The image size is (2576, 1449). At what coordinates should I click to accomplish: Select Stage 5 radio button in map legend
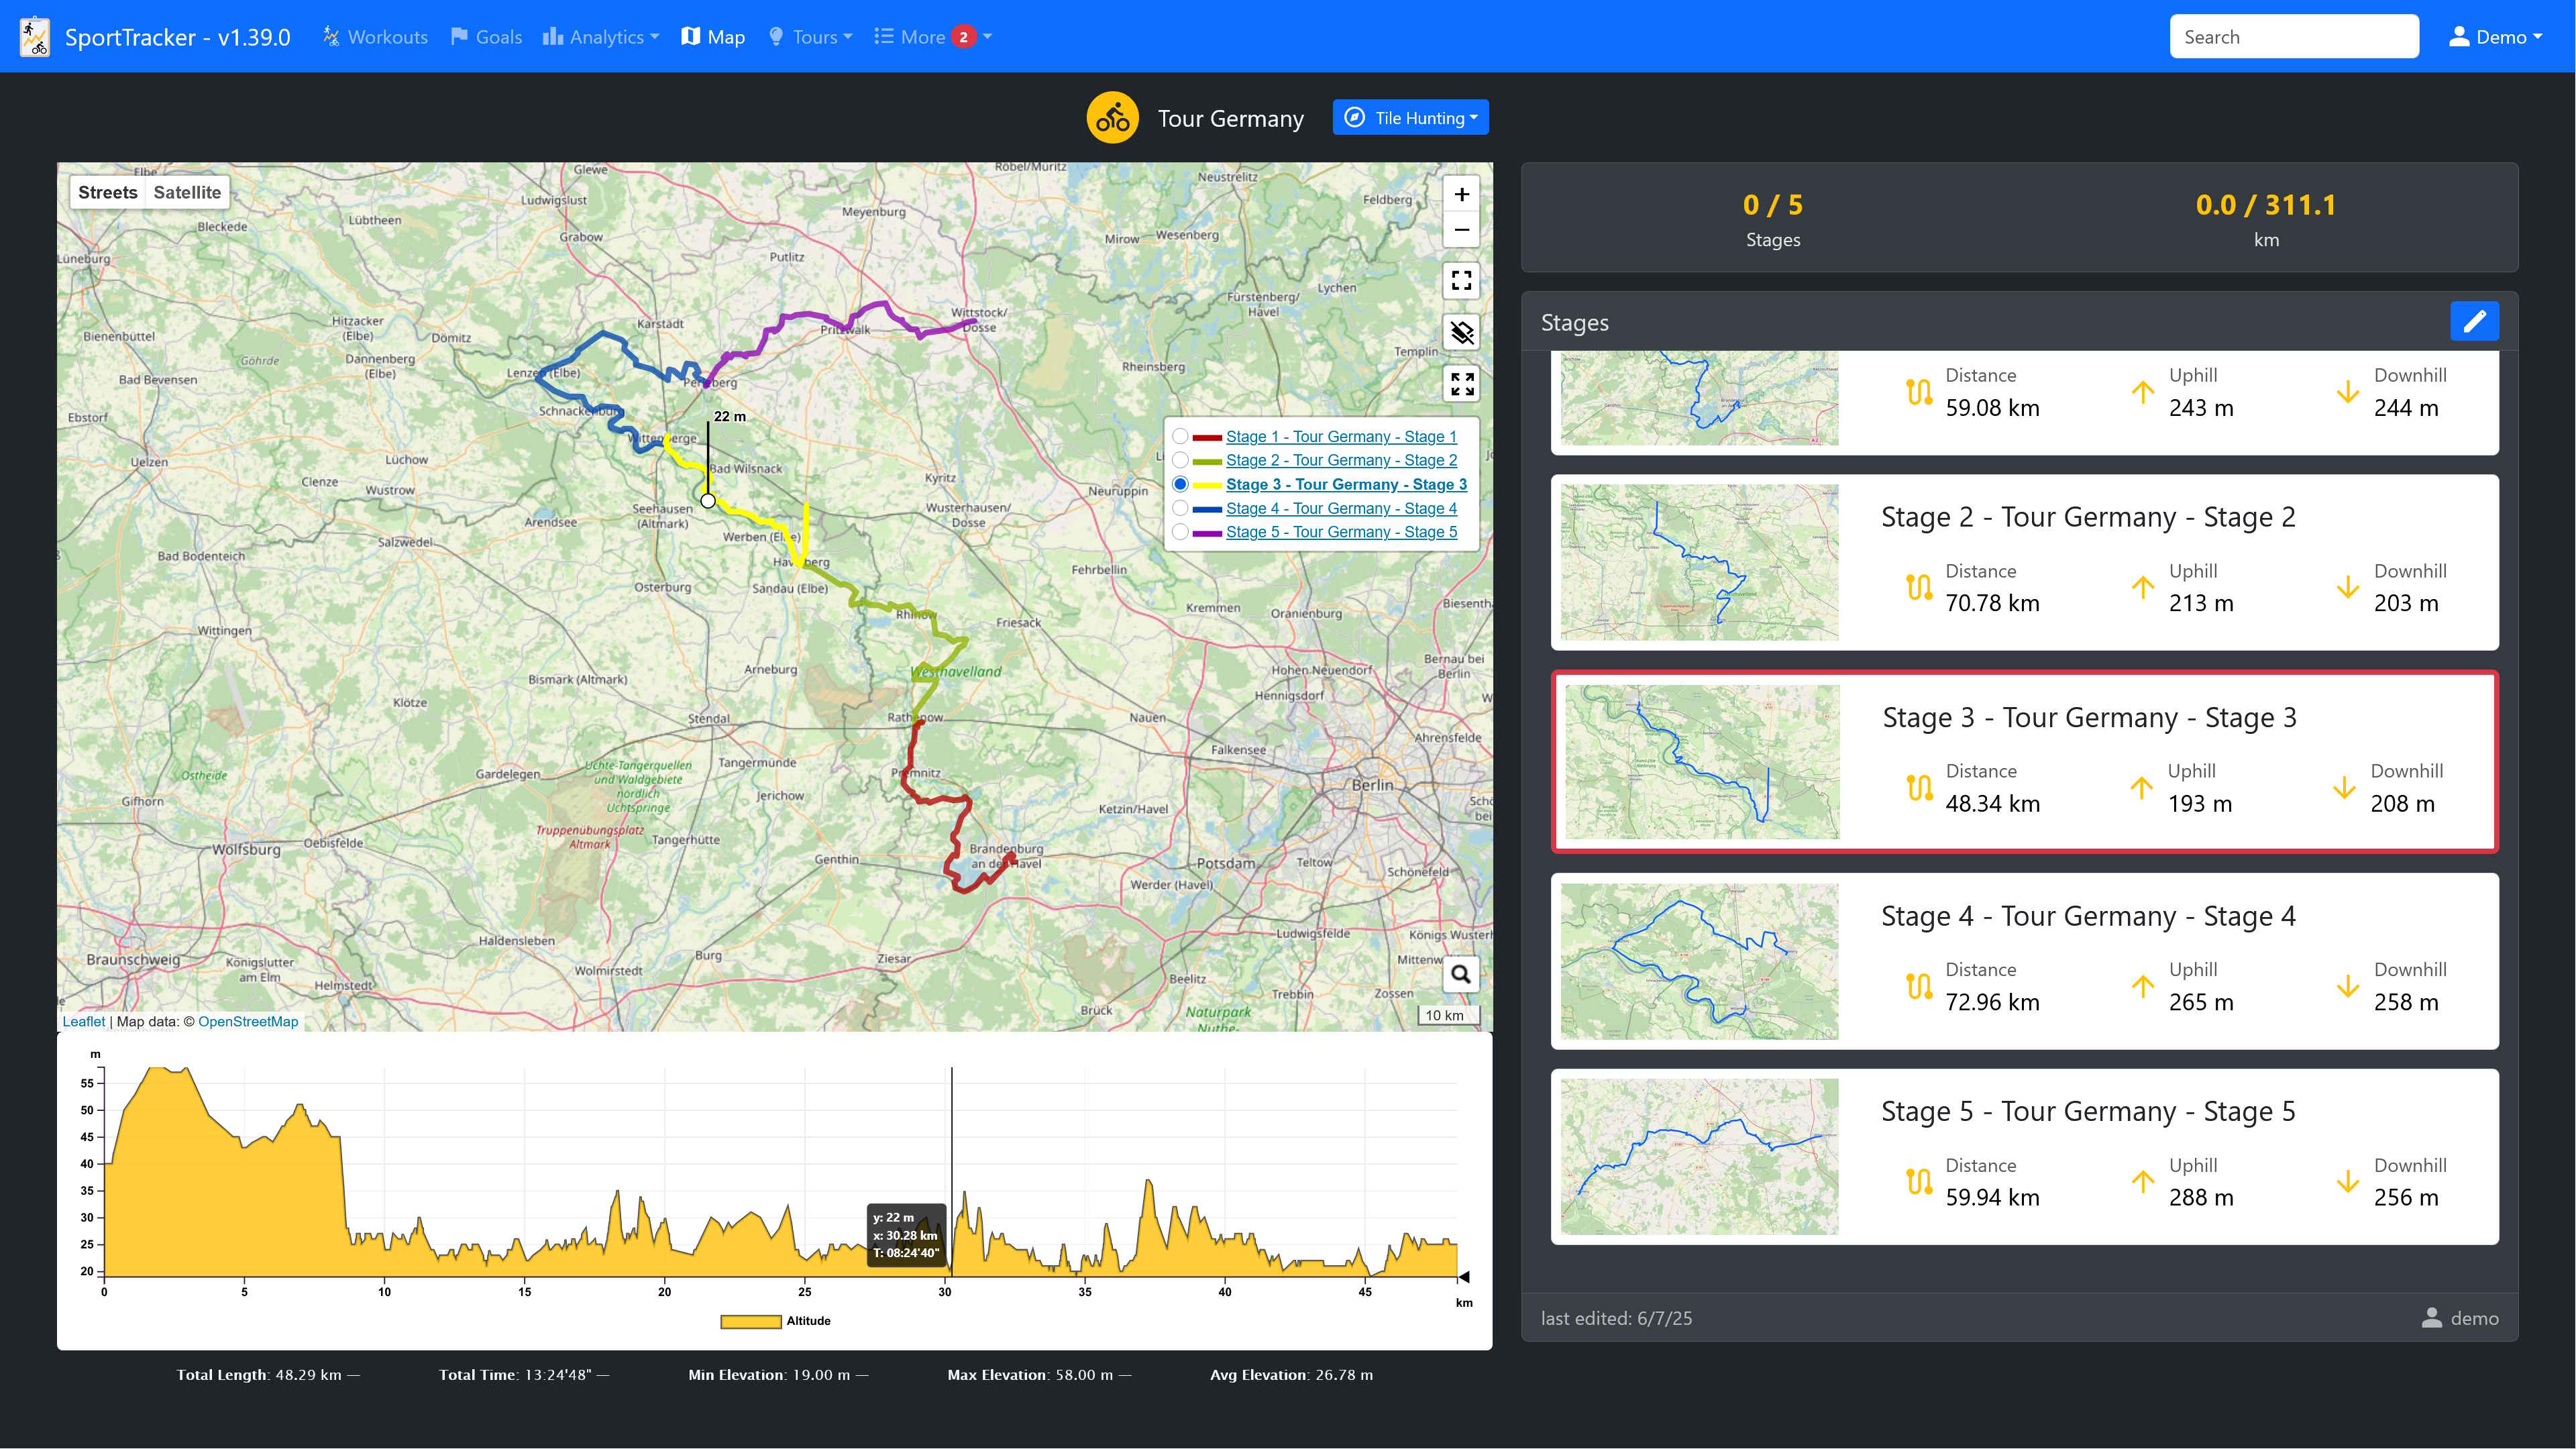[1180, 532]
